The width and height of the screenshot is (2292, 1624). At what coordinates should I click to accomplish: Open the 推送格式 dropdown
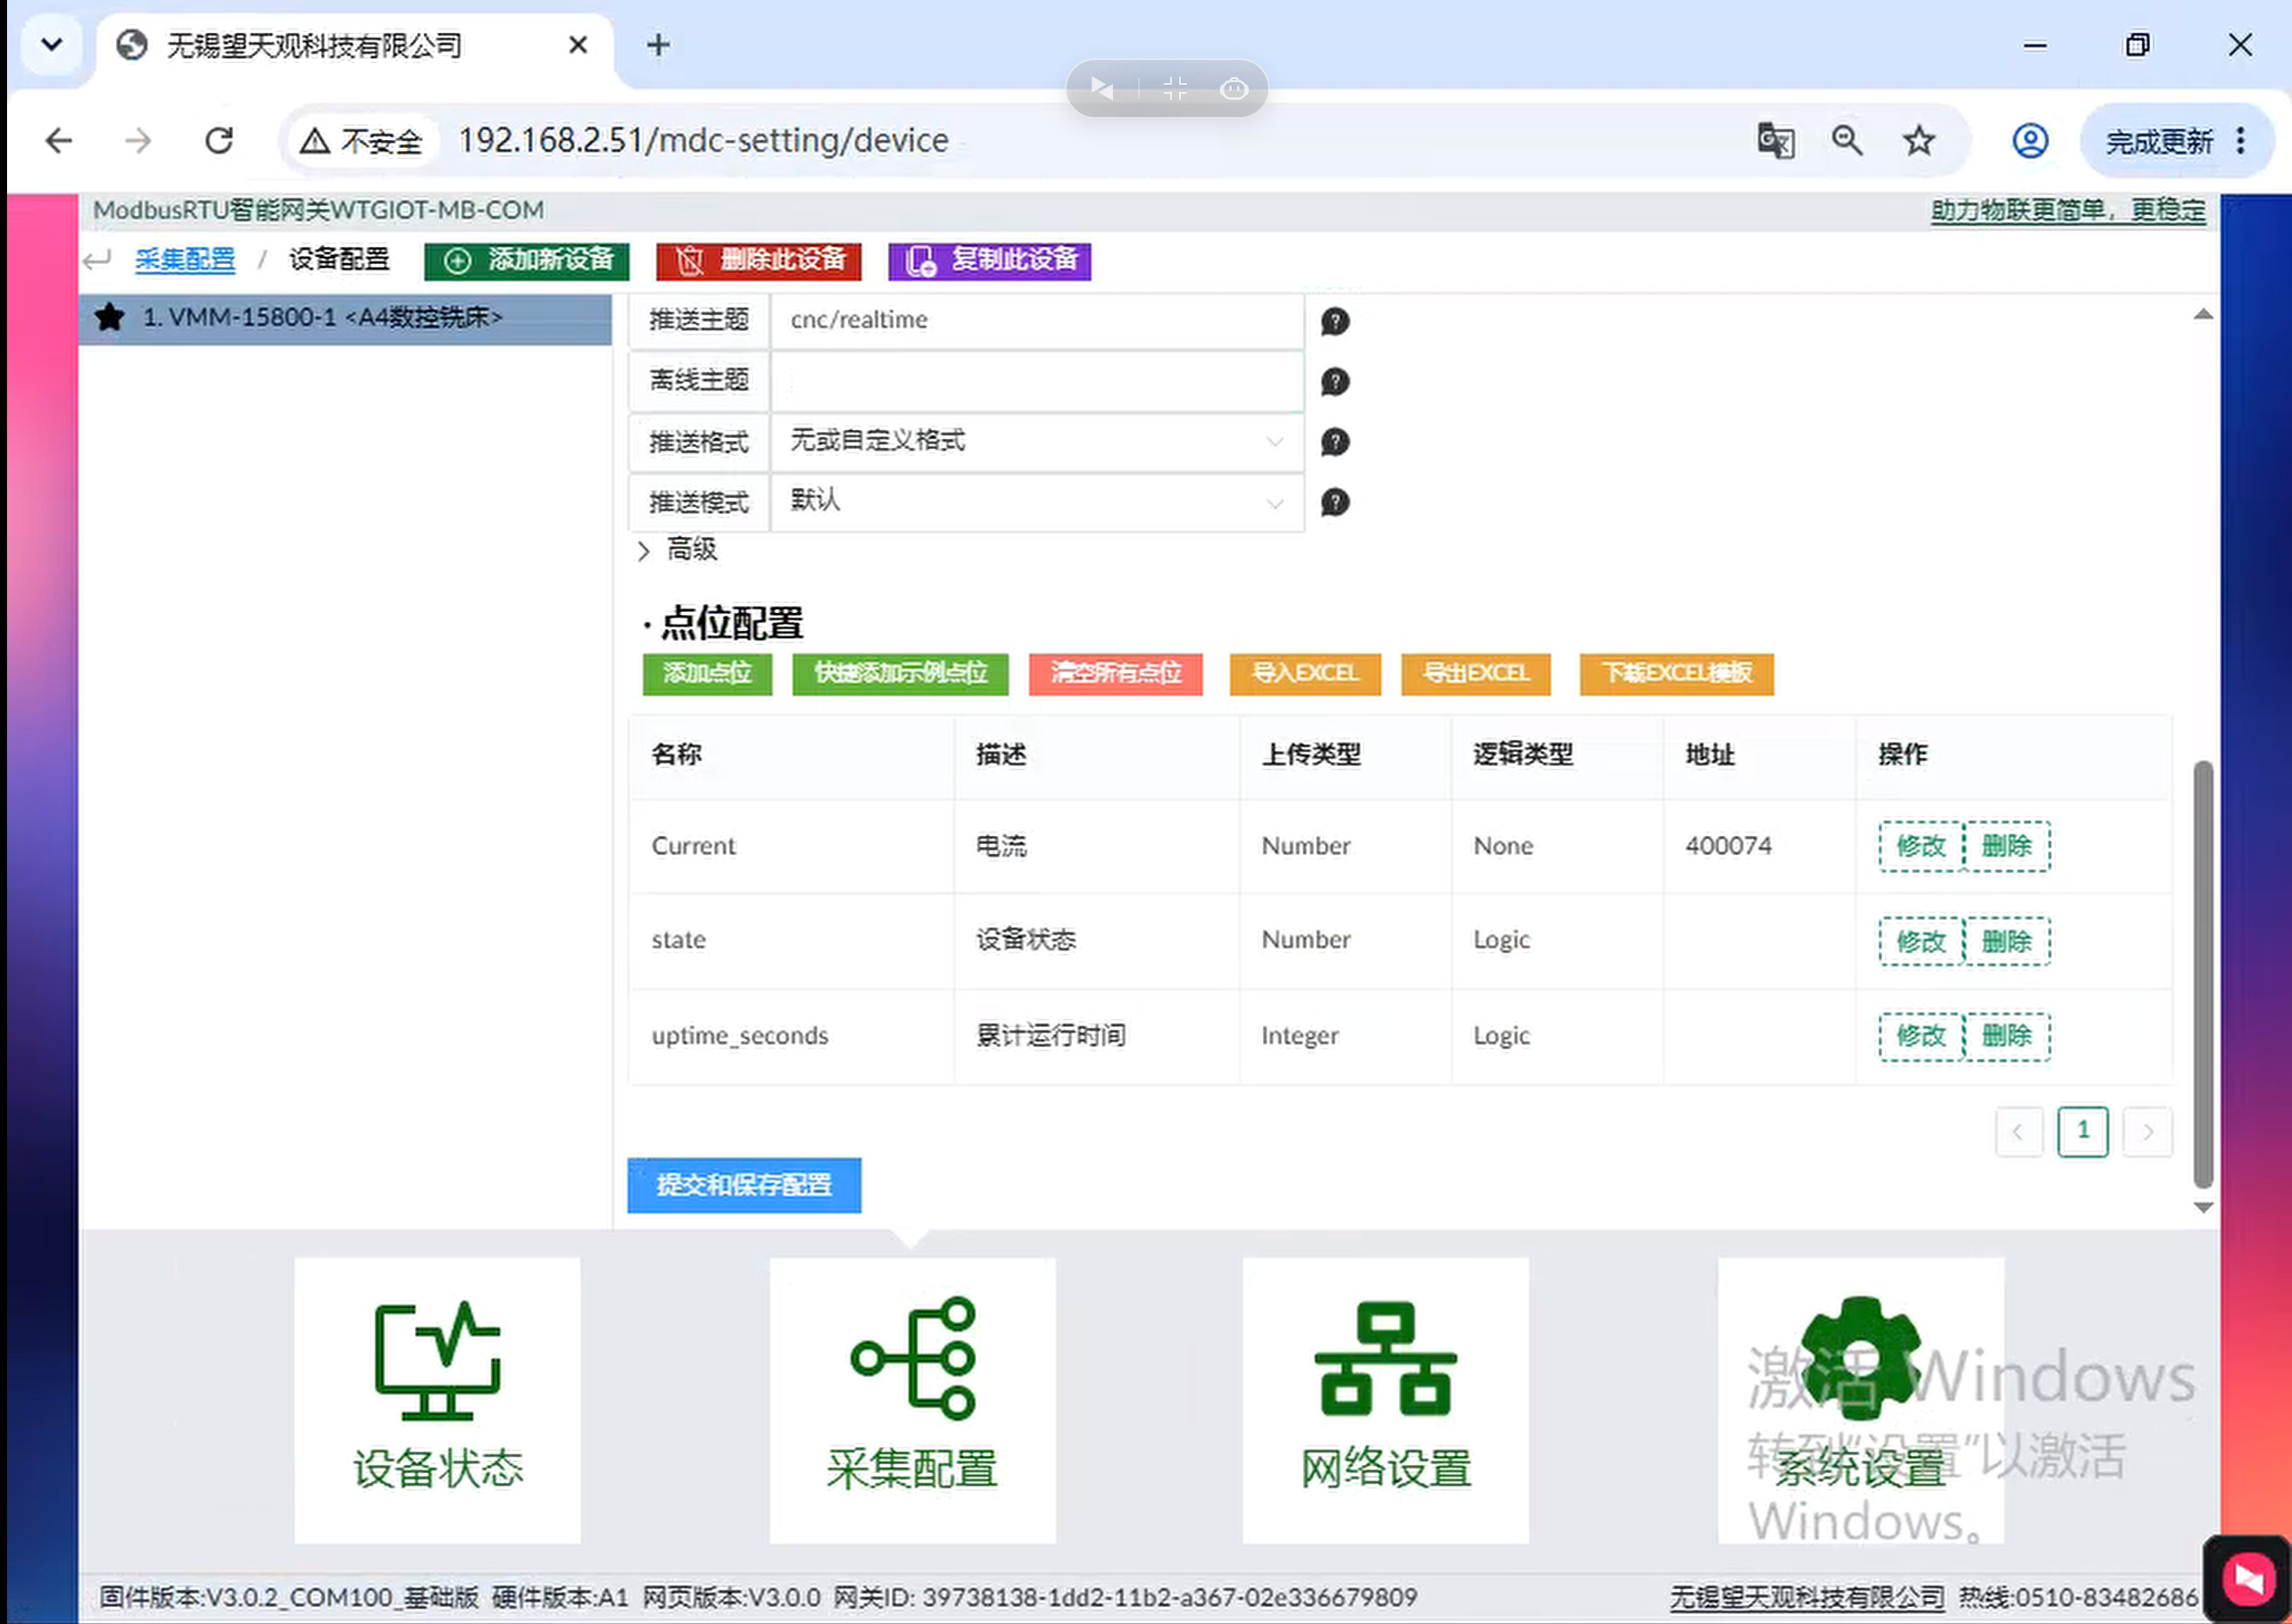pyautogui.click(x=1037, y=441)
